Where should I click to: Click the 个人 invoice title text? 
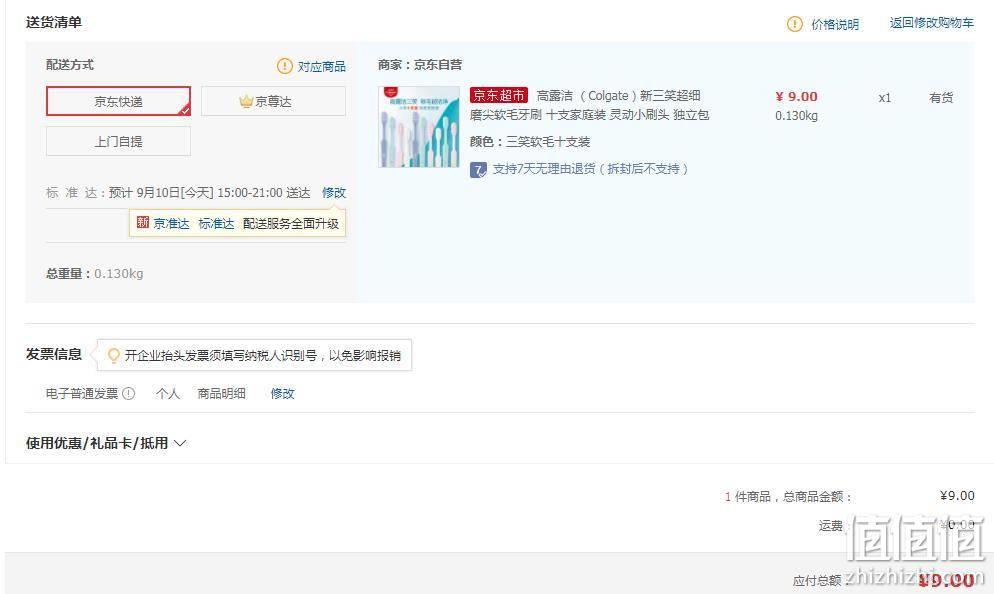(167, 394)
